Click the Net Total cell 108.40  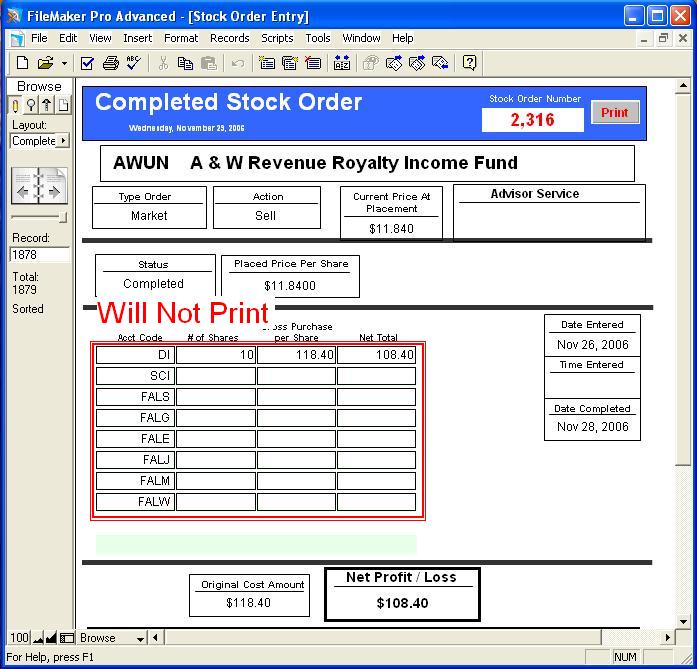coord(377,355)
